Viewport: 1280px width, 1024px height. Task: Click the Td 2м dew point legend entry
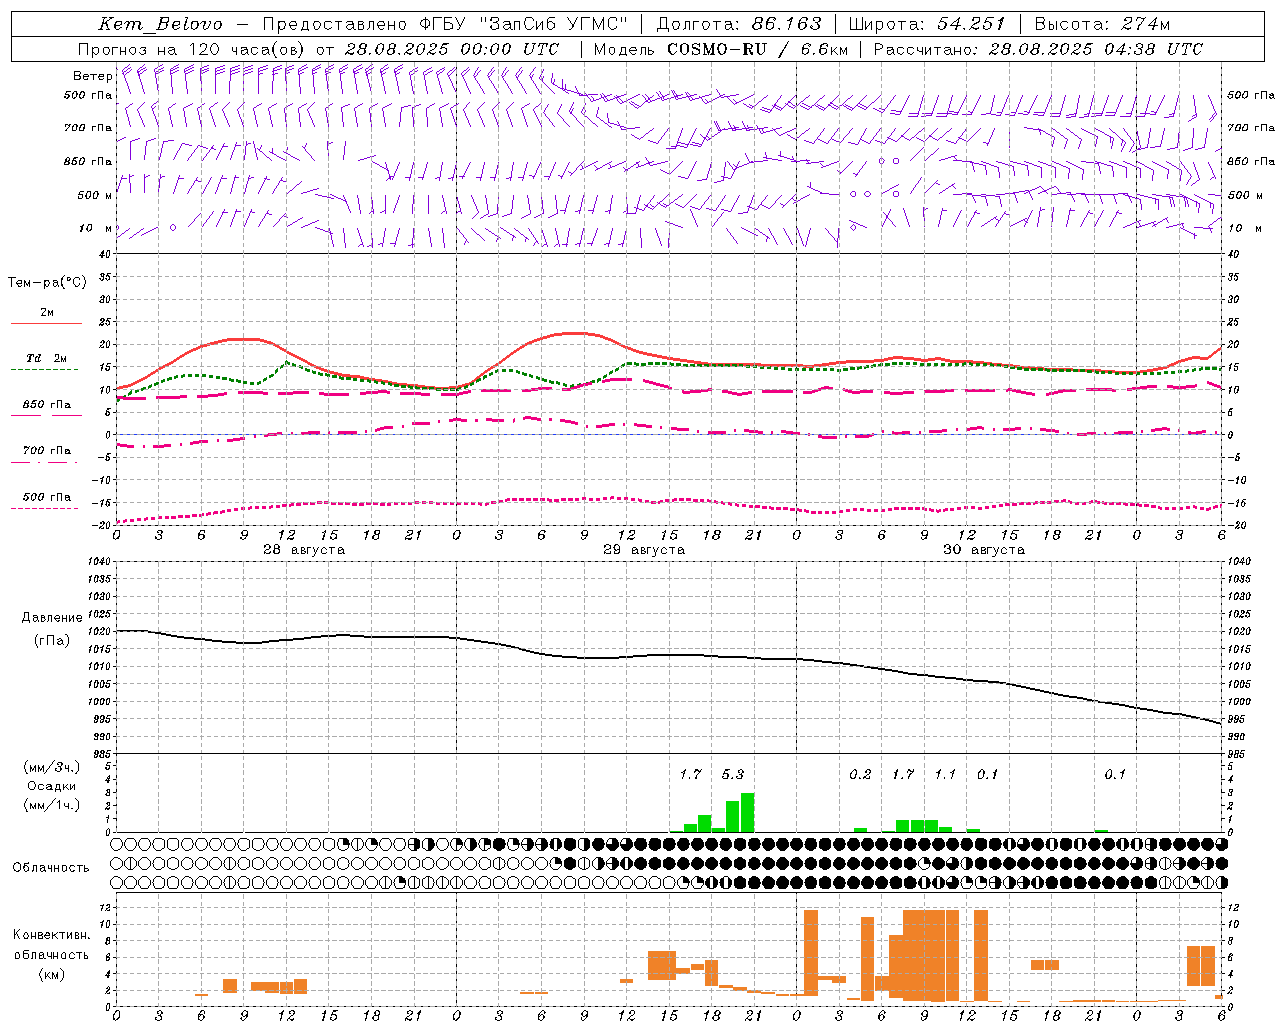46,359
